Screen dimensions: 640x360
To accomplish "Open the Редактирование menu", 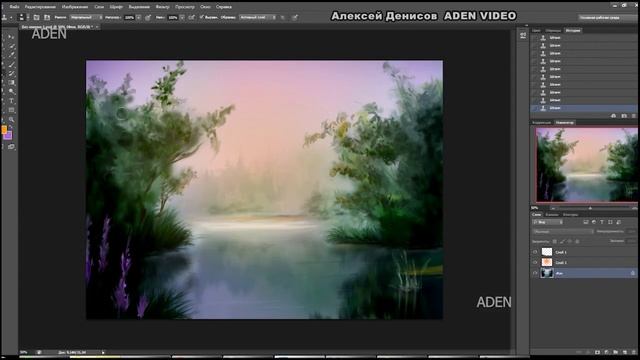I will click(40, 7).
